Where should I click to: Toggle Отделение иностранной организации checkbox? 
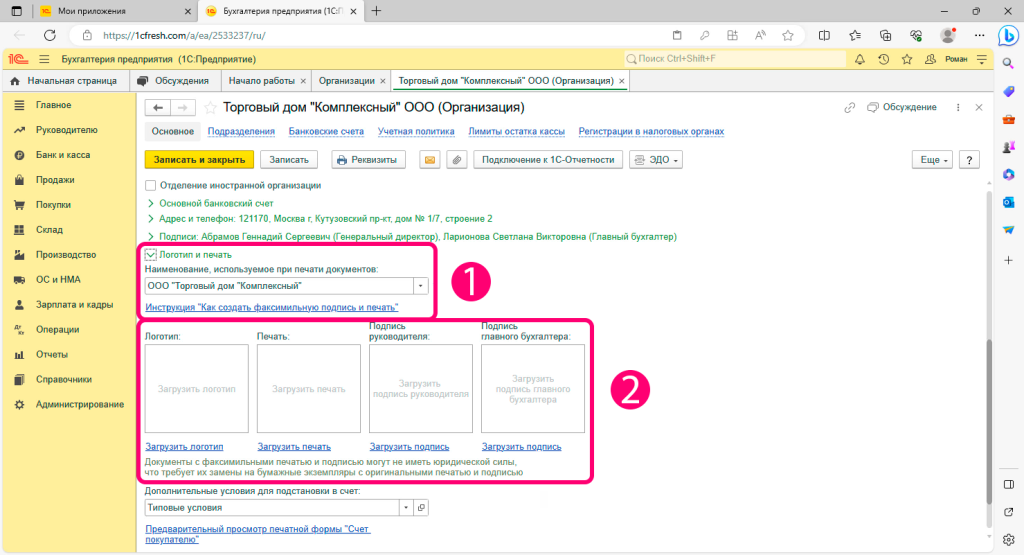point(151,185)
